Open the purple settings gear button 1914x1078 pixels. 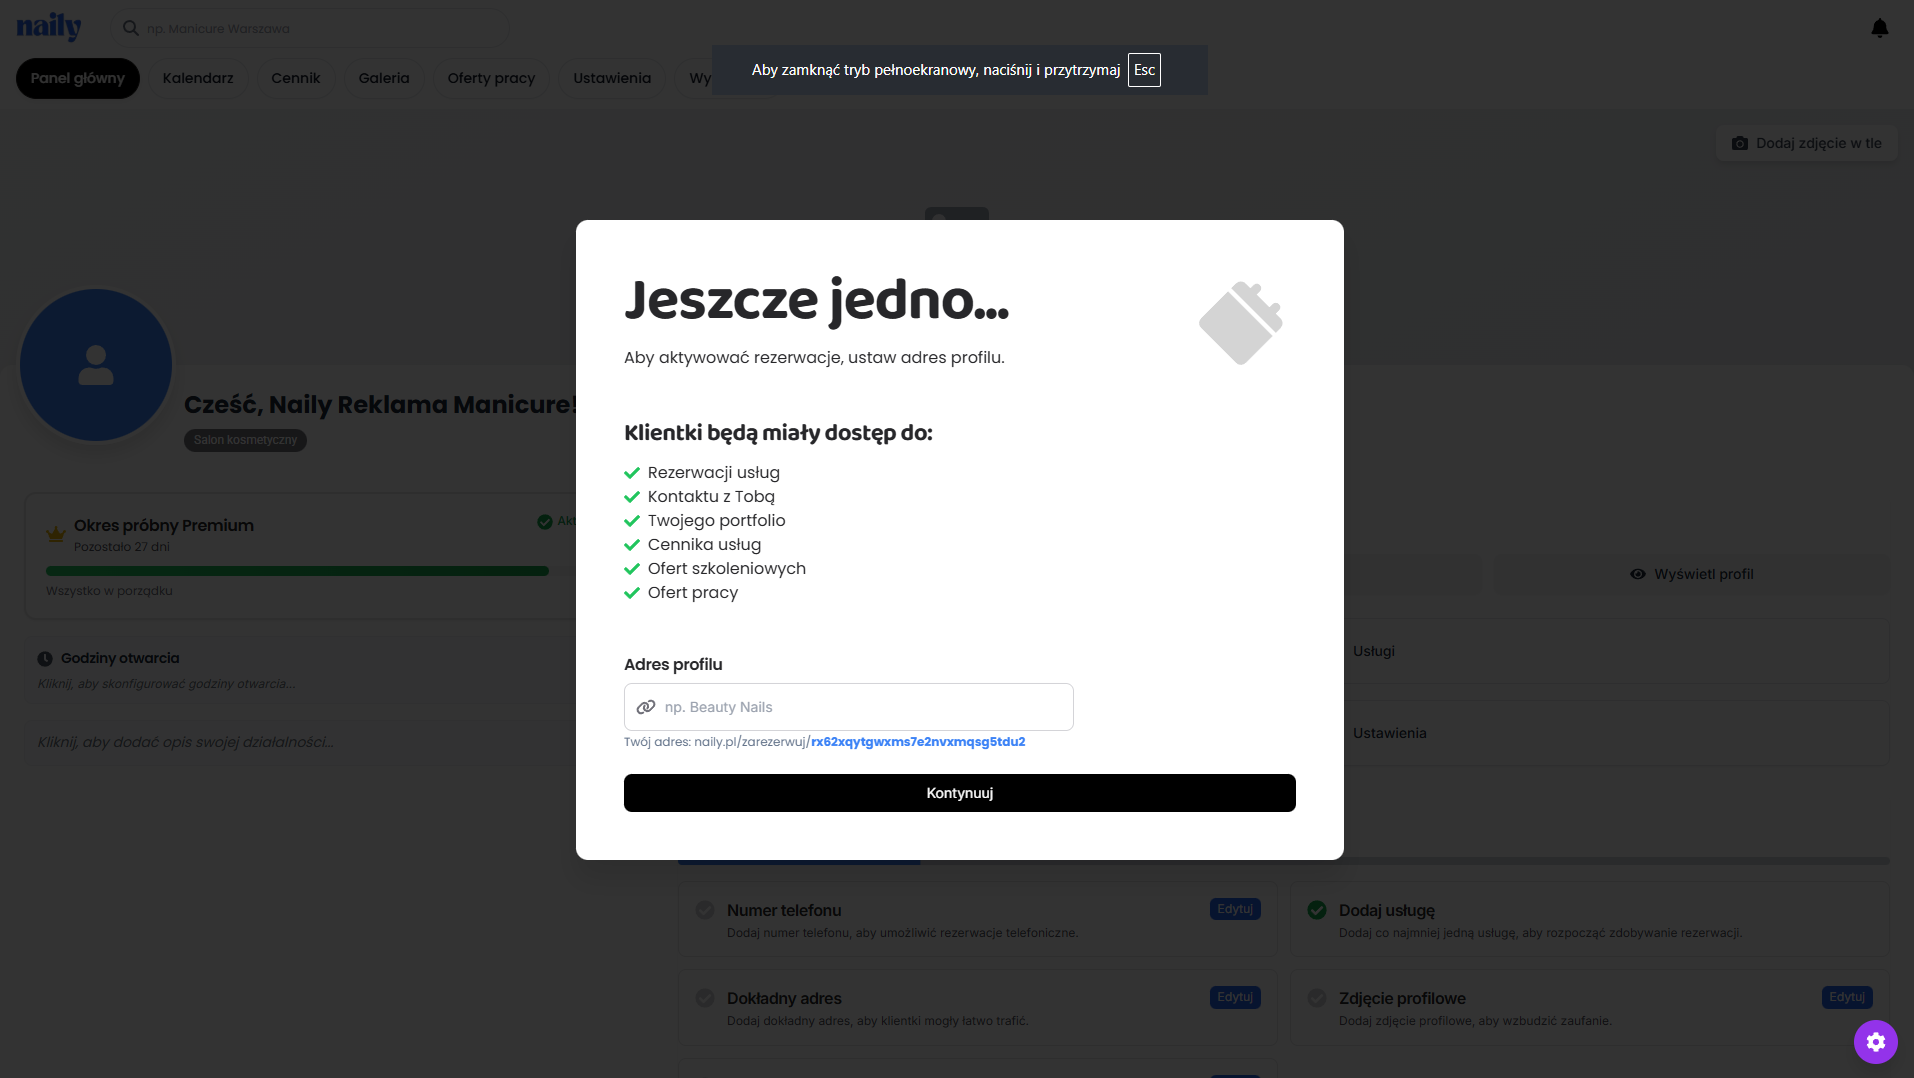(x=1876, y=1042)
